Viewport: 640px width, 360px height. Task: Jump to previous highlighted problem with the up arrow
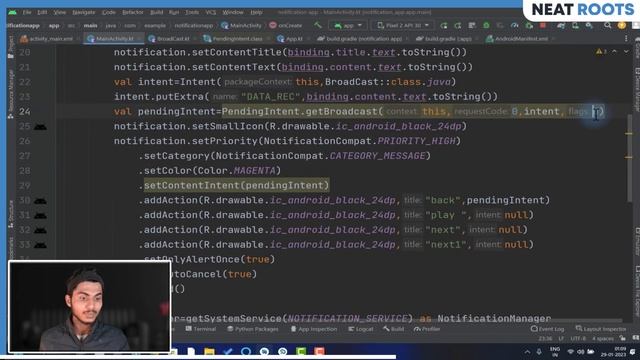coord(614,51)
